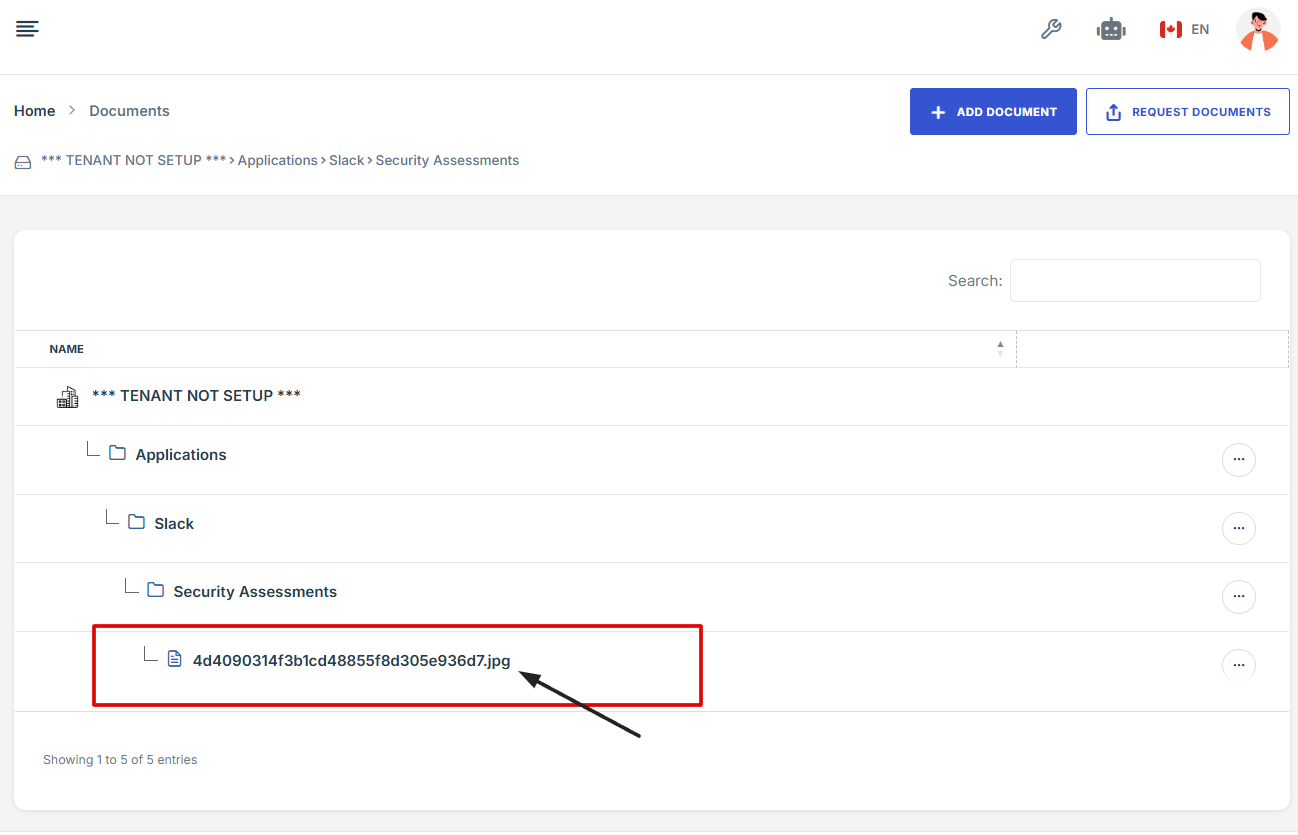This screenshot has width=1298, height=835.
Task: Click the Canadian flag language icon
Action: [x=1170, y=30]
